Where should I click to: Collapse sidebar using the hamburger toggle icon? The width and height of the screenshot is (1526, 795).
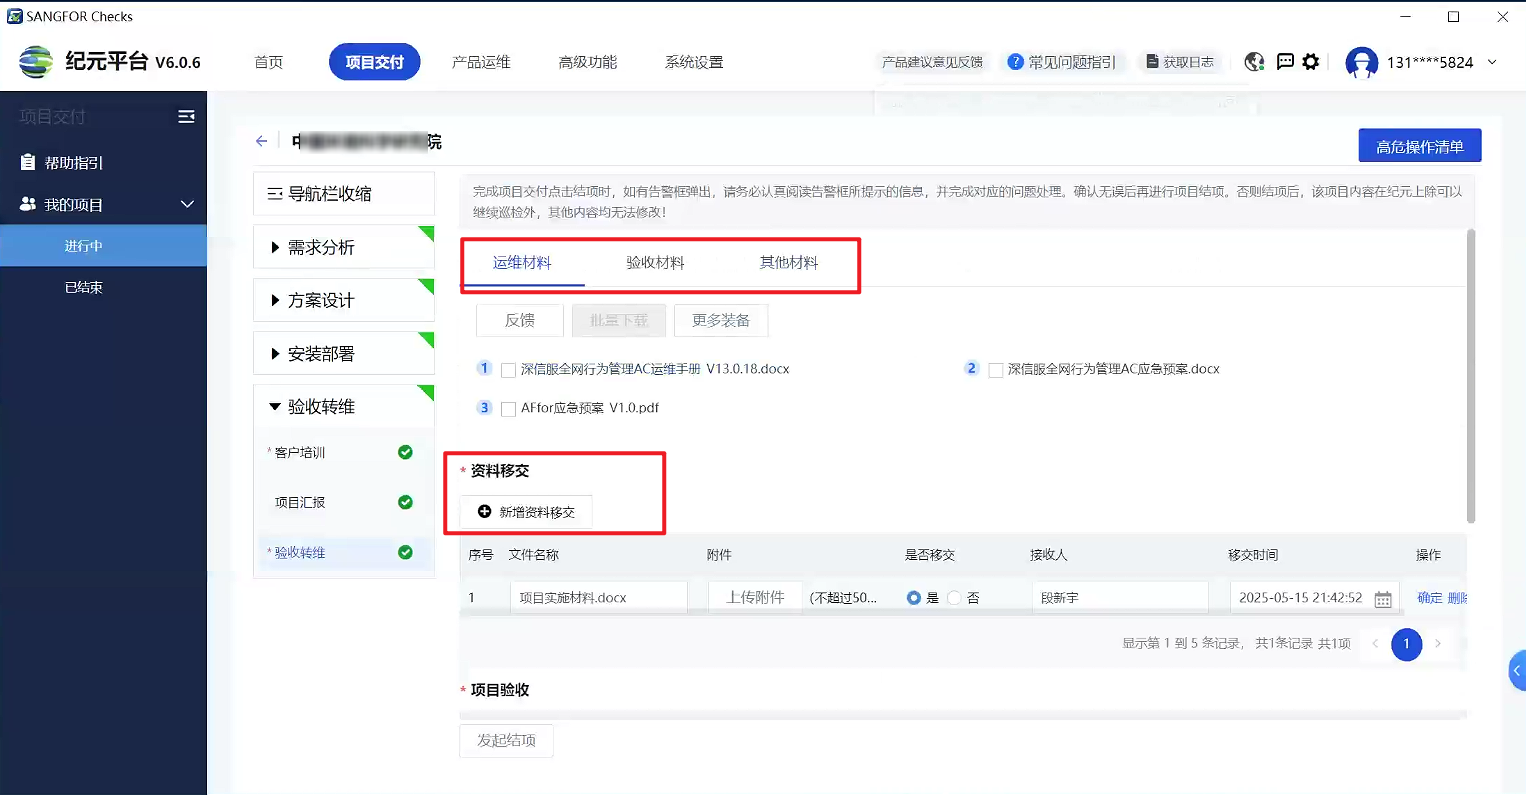[186, 117]
